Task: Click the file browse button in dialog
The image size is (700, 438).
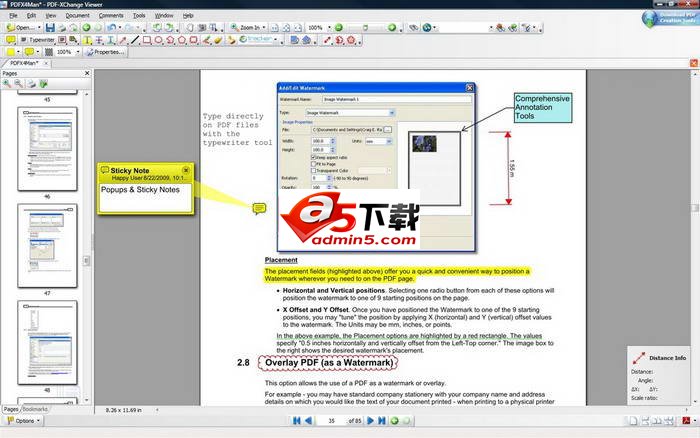Action: (x=388, y=129)
